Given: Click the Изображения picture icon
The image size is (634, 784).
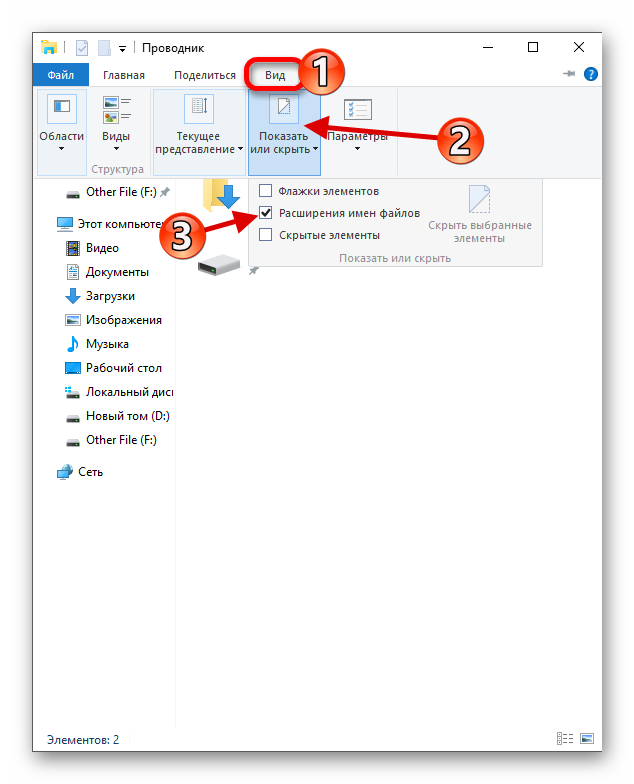Looking at the screenshot, I should pyautogui.click(x=72, y=320).
